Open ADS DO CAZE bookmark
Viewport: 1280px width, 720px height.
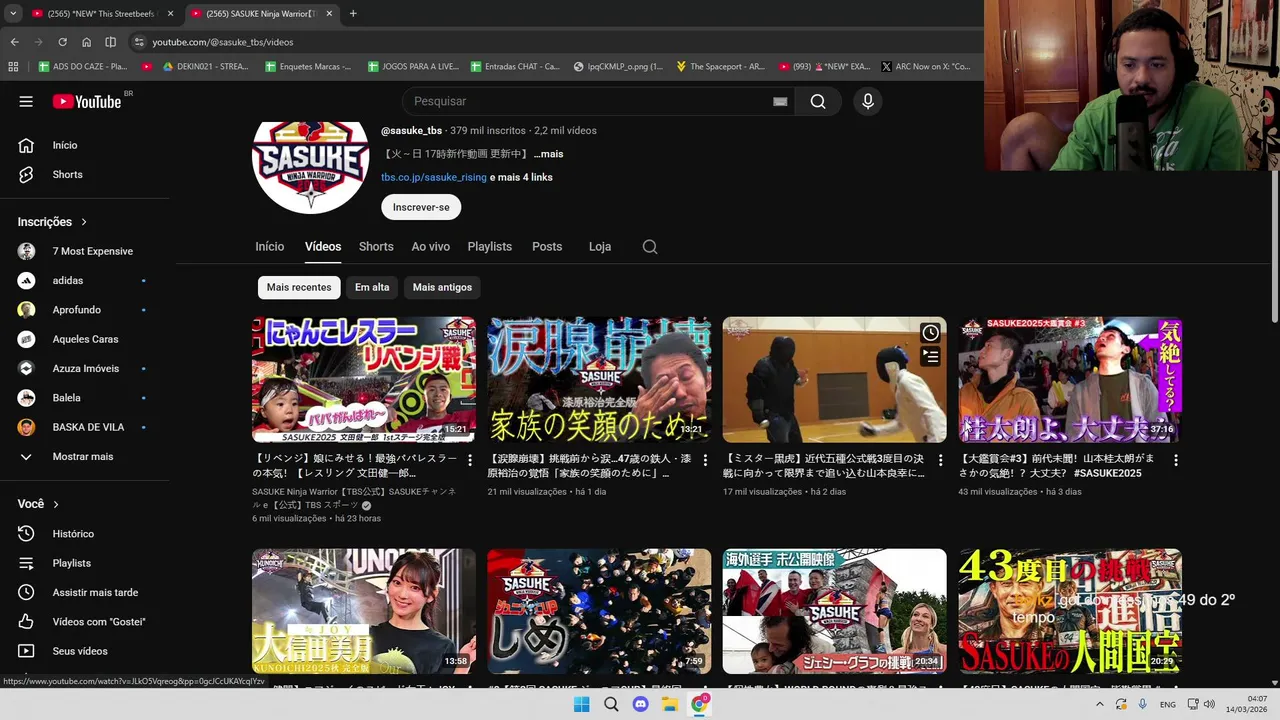(x=83, y=67)
